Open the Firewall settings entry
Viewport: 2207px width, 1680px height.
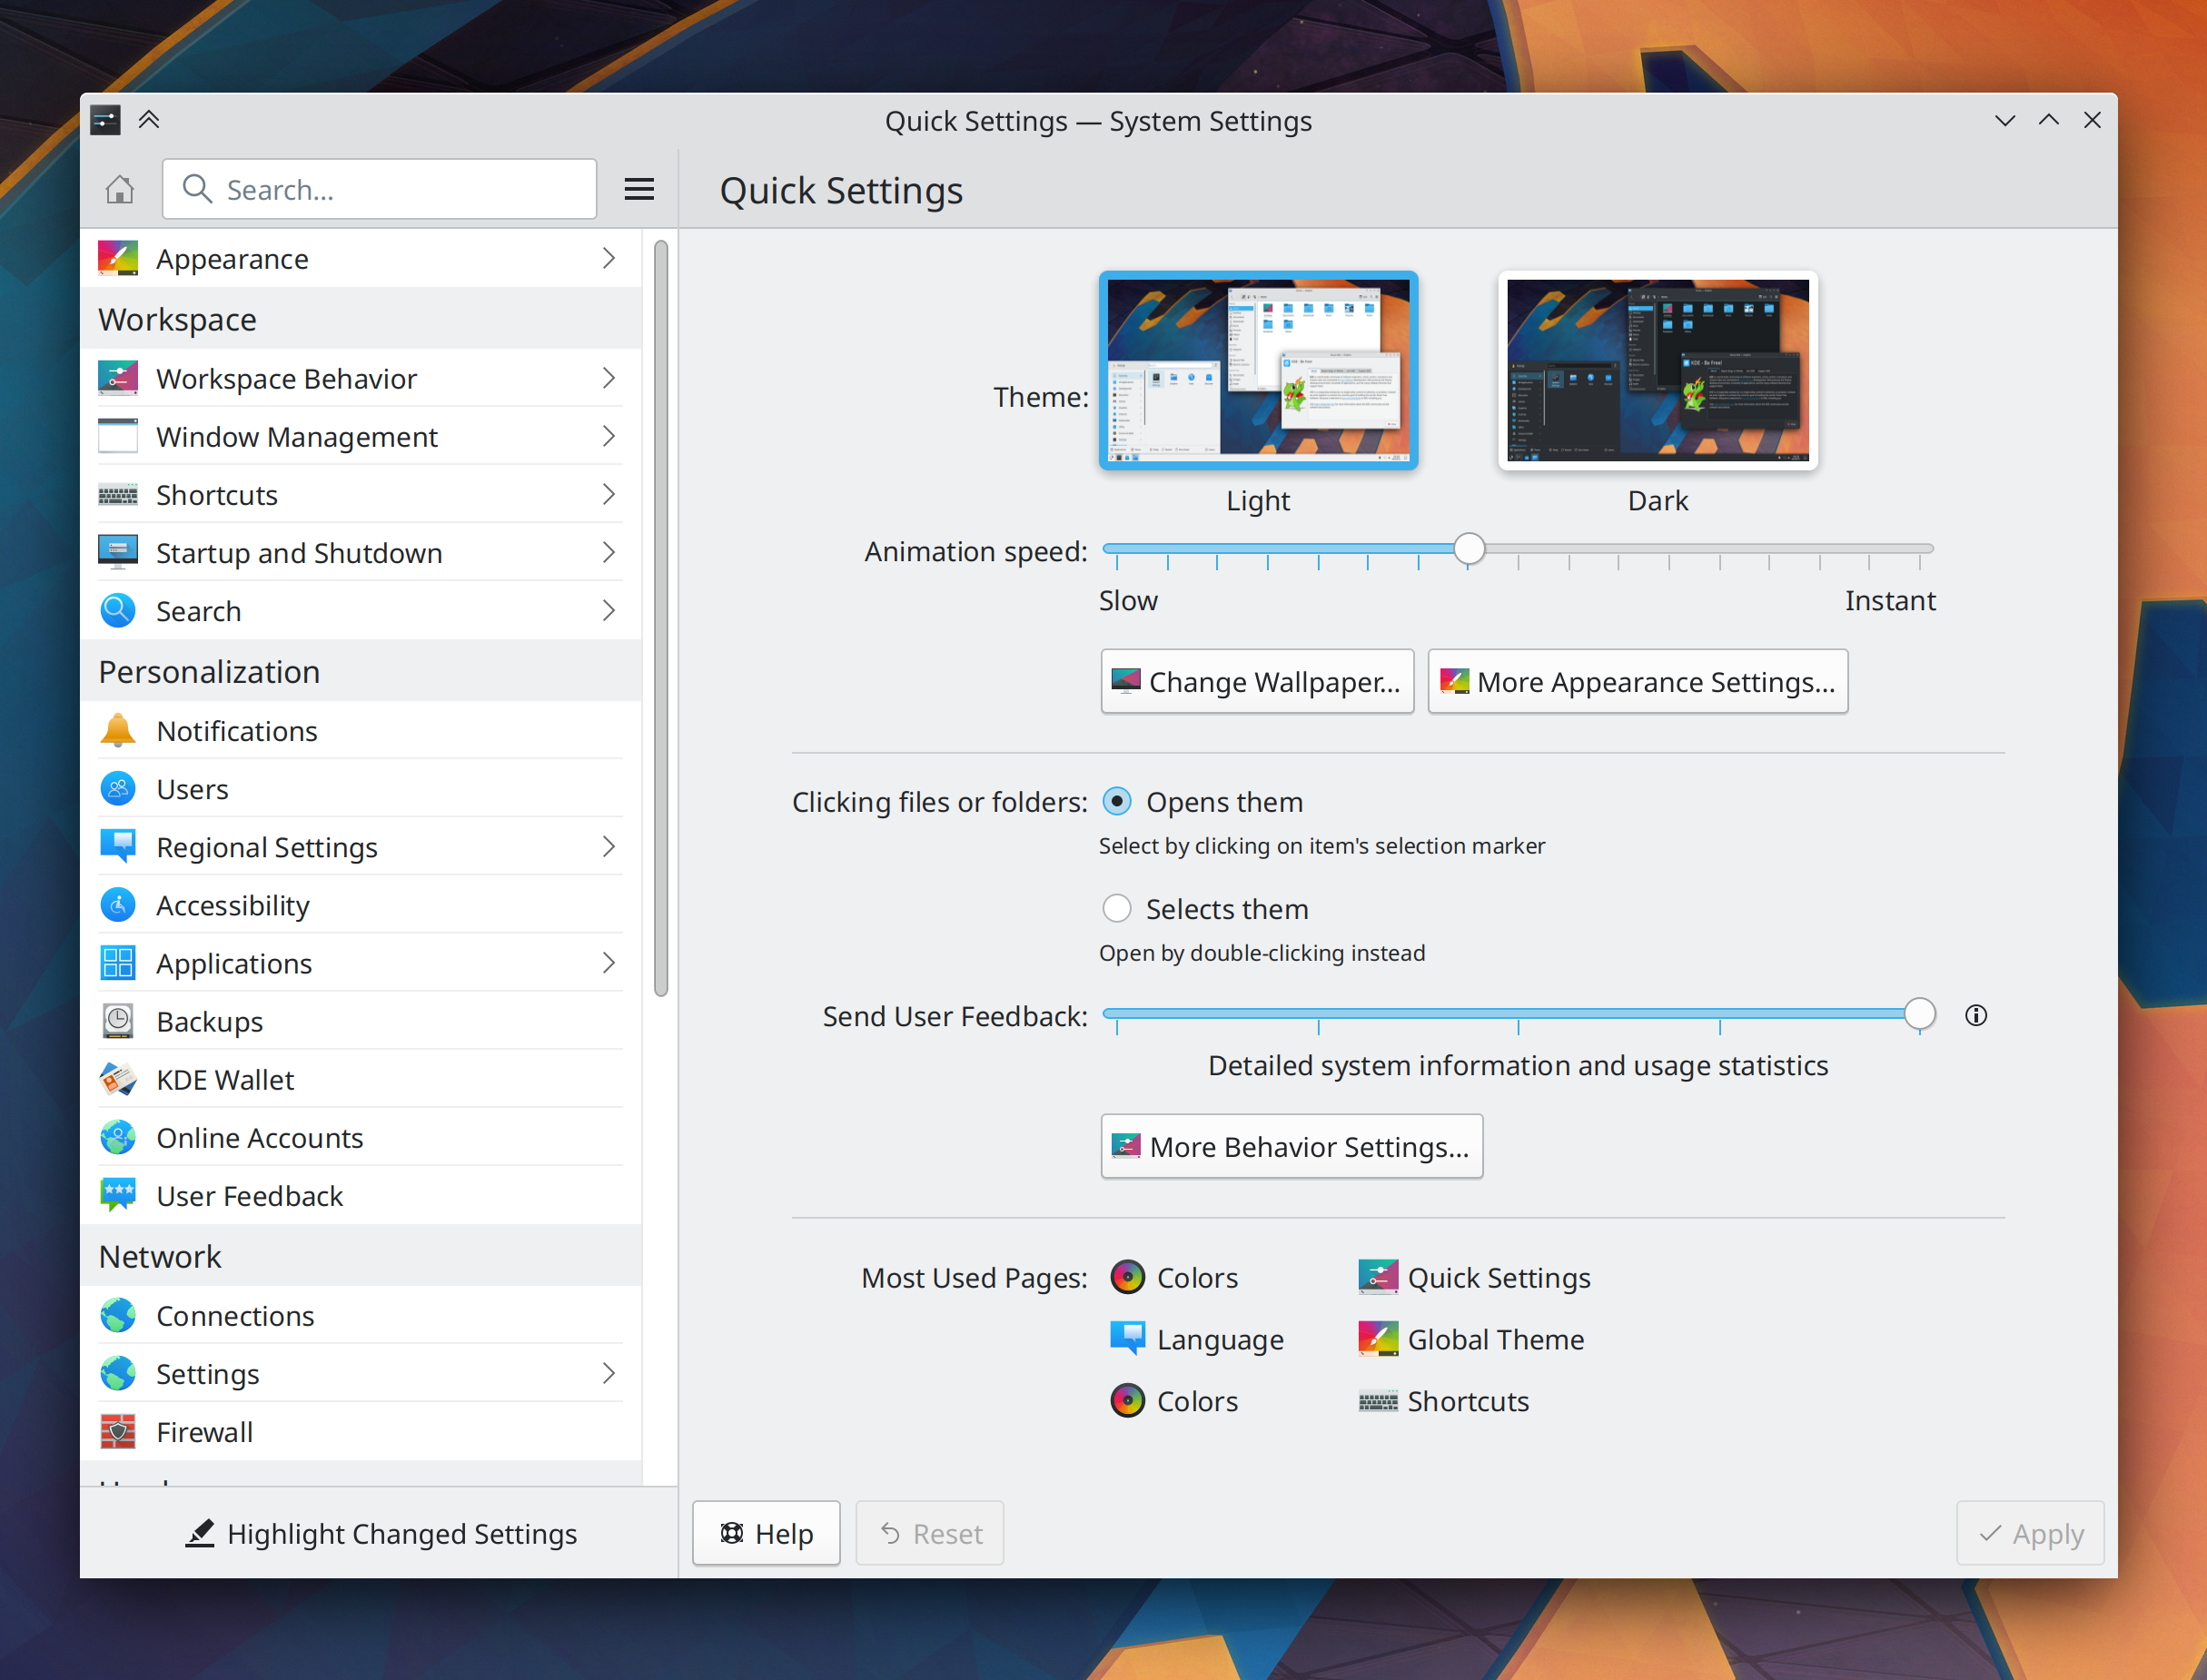(x=204, y=1432)
